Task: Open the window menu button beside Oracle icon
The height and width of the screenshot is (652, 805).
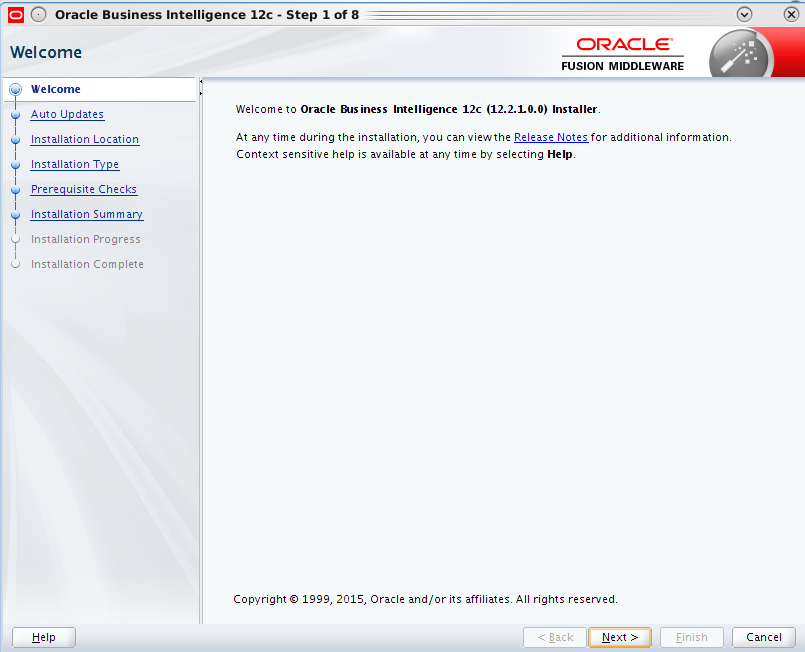Action: click(x=39, y=15)
